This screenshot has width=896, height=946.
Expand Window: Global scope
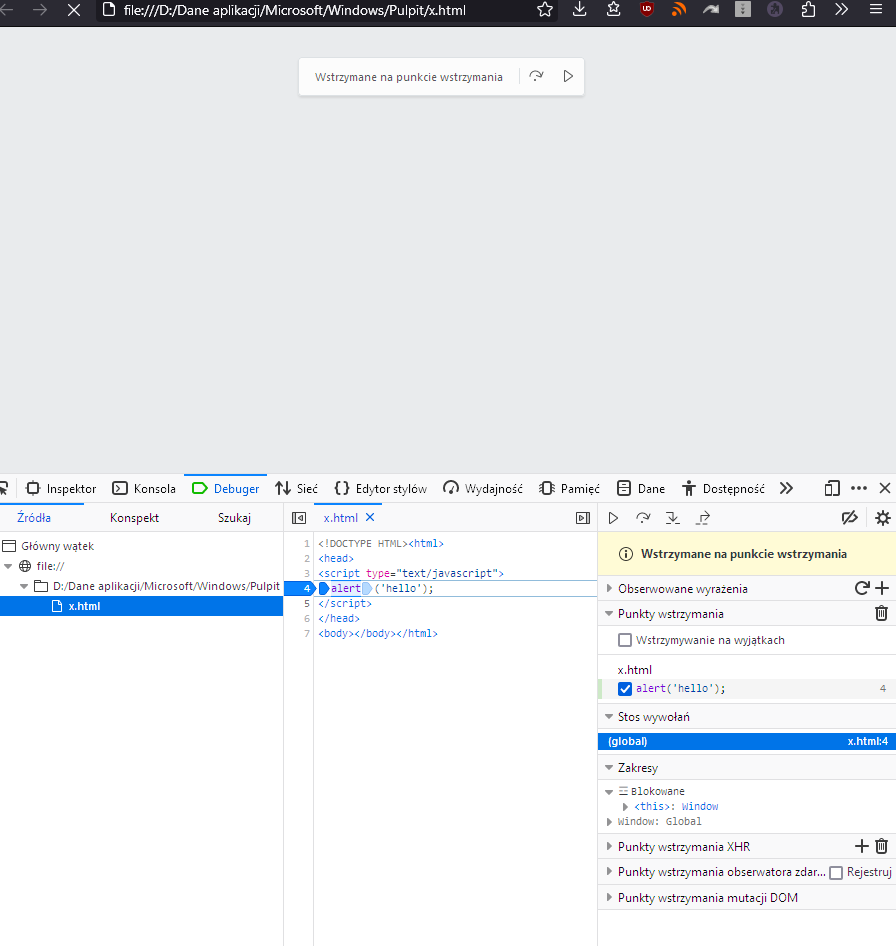pos(609,822)
